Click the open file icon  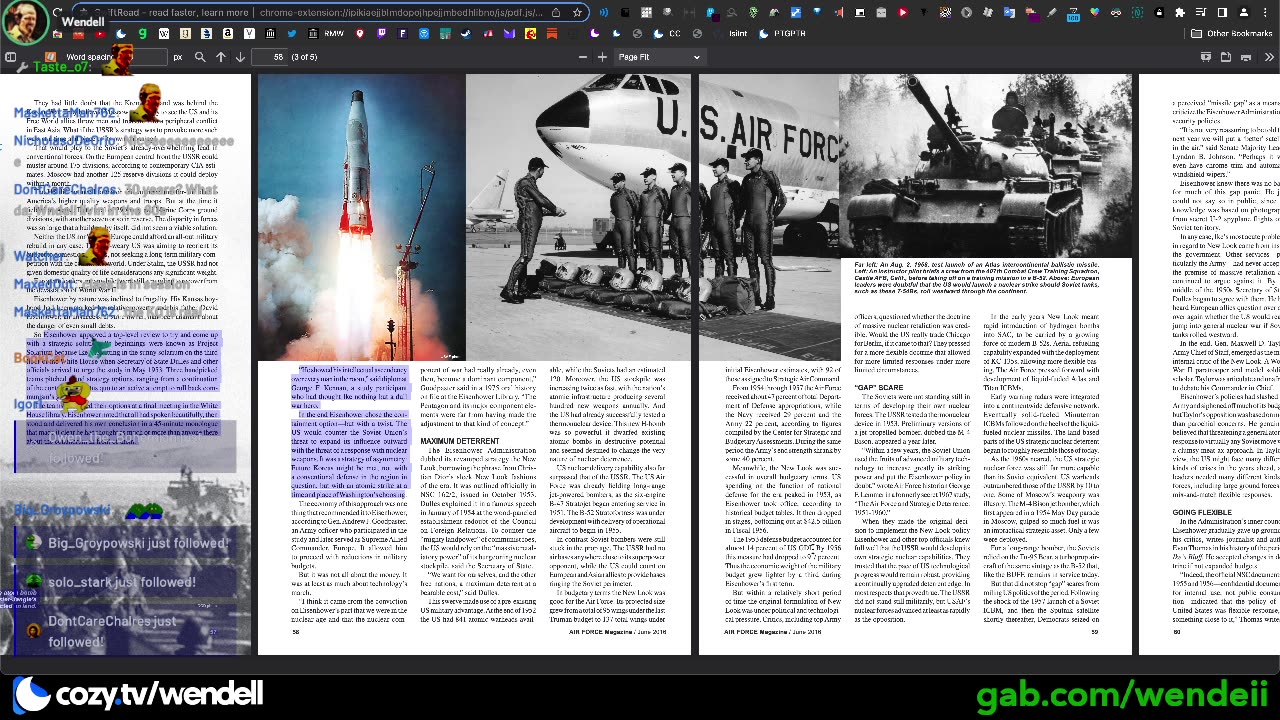(1226, 57)
